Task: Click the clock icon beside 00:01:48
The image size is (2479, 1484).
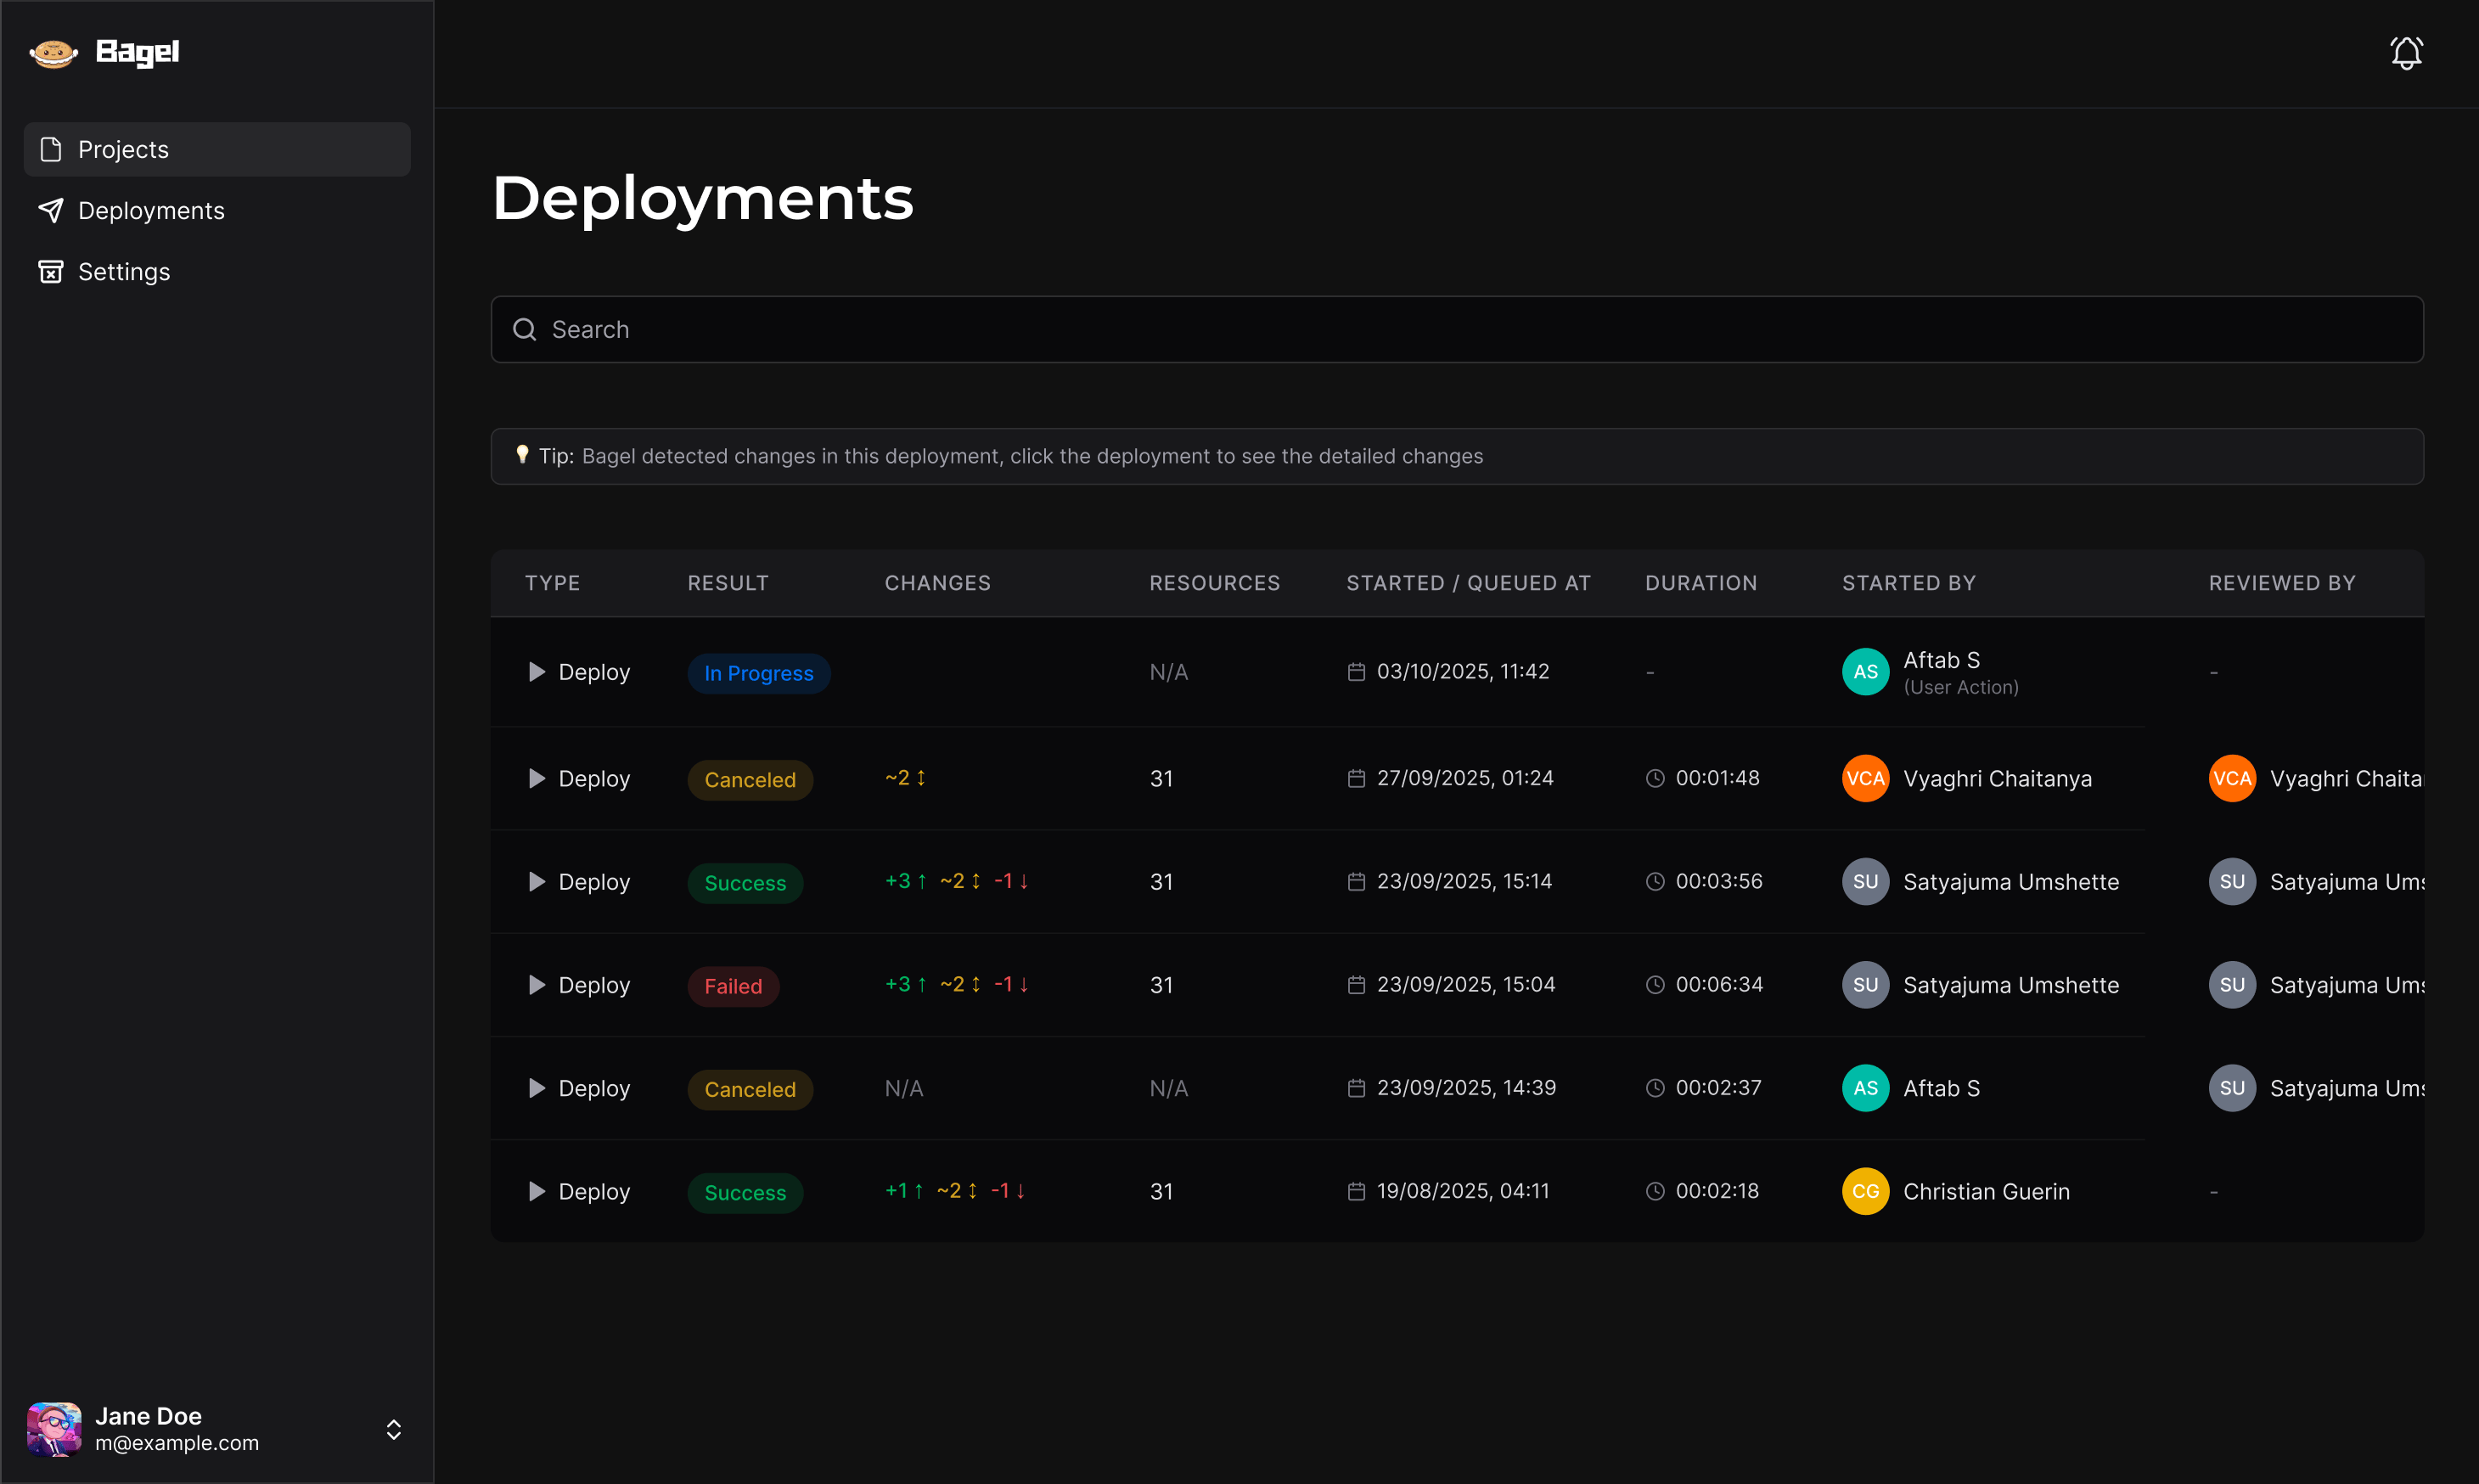Action: pos(1655,778)
